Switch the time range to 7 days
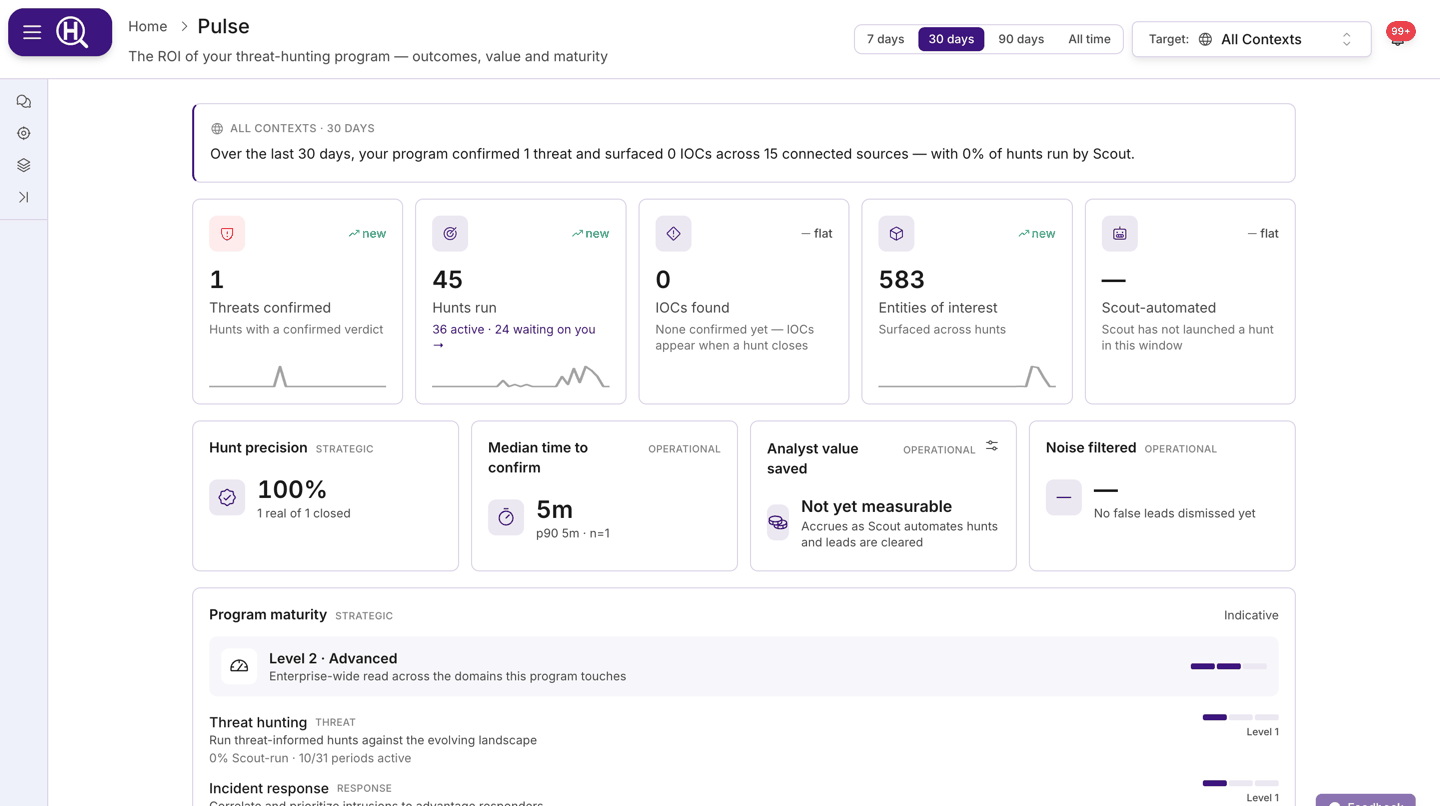Image resolution: width=1440 pixels, height=806 pixels. 886,39
